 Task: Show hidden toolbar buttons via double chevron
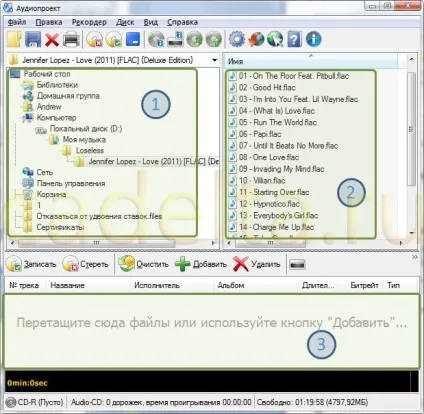point(415,257)
